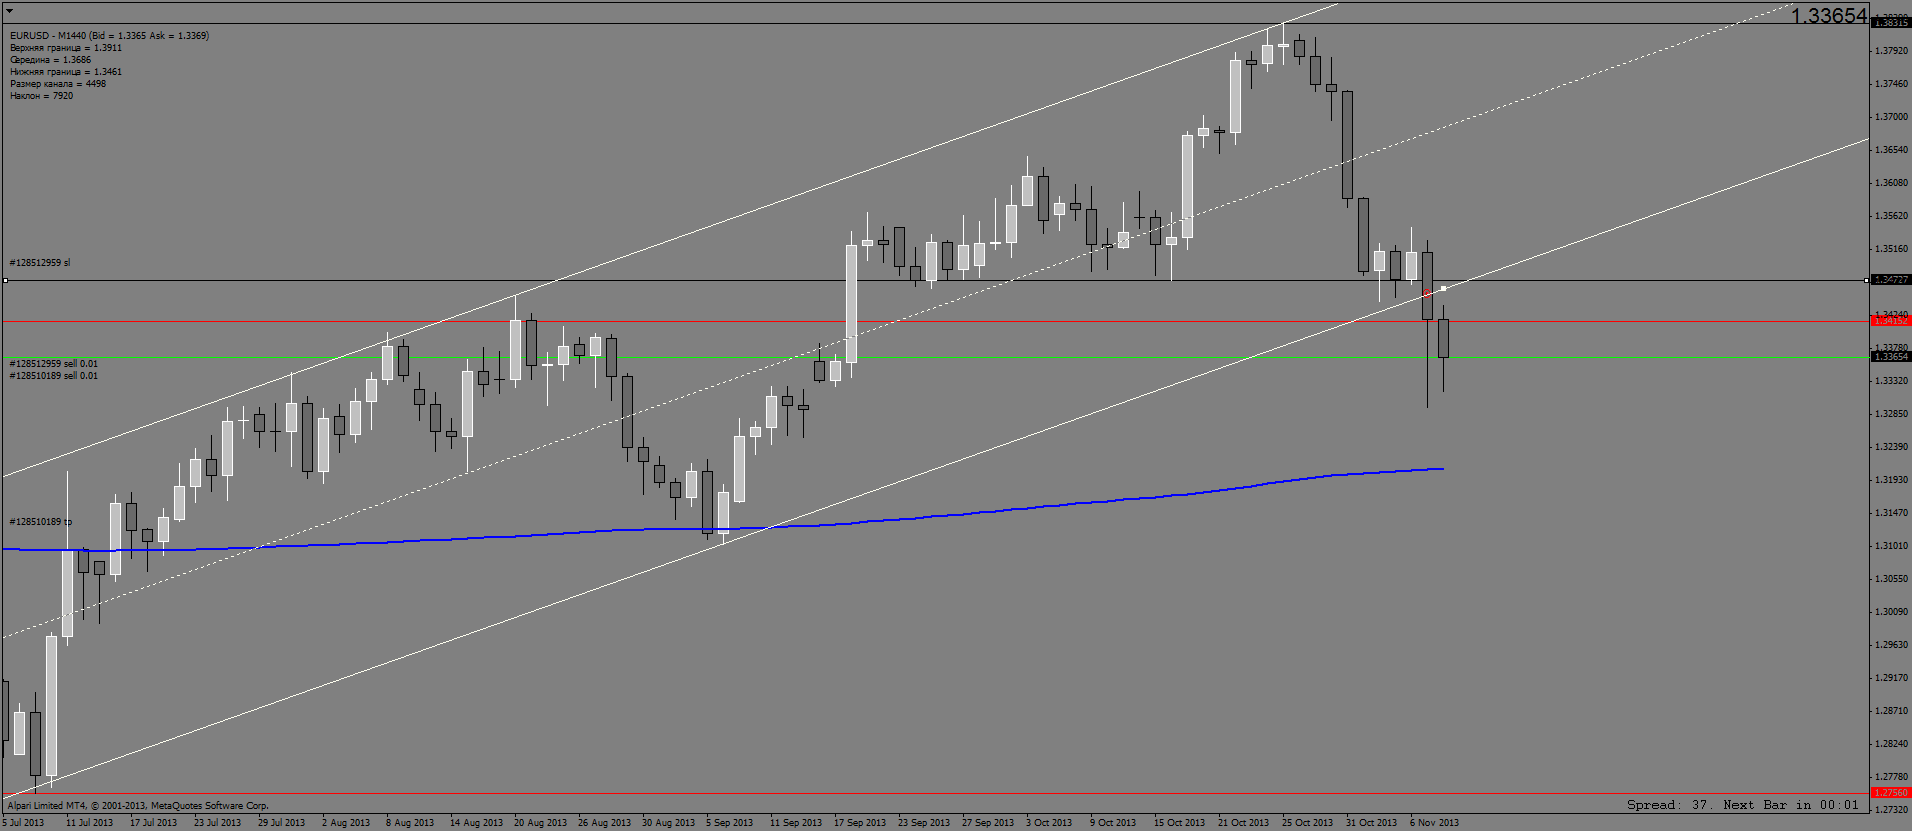Select the 'Верхняя граница = 1.3911' line

pyautogui.click(x=66, y=48)
